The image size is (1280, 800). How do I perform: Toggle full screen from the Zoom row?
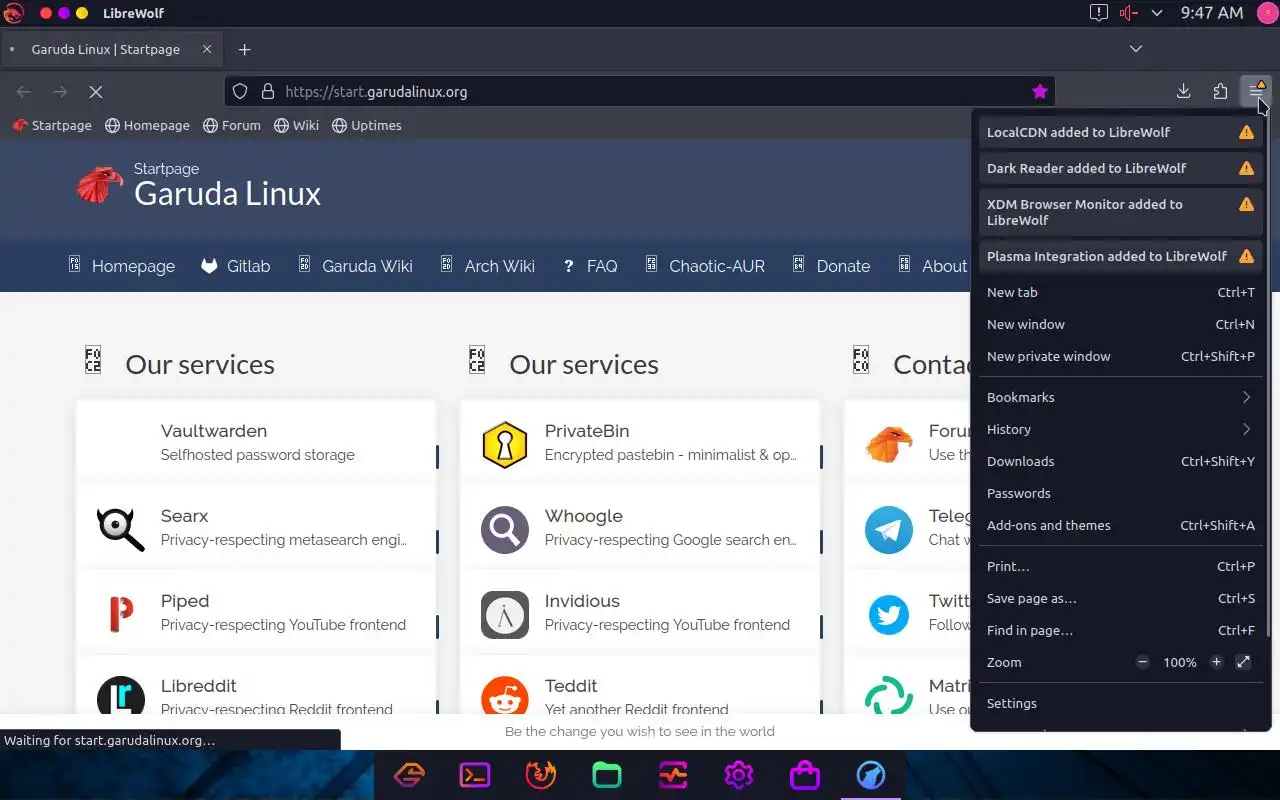(1243, 662)
